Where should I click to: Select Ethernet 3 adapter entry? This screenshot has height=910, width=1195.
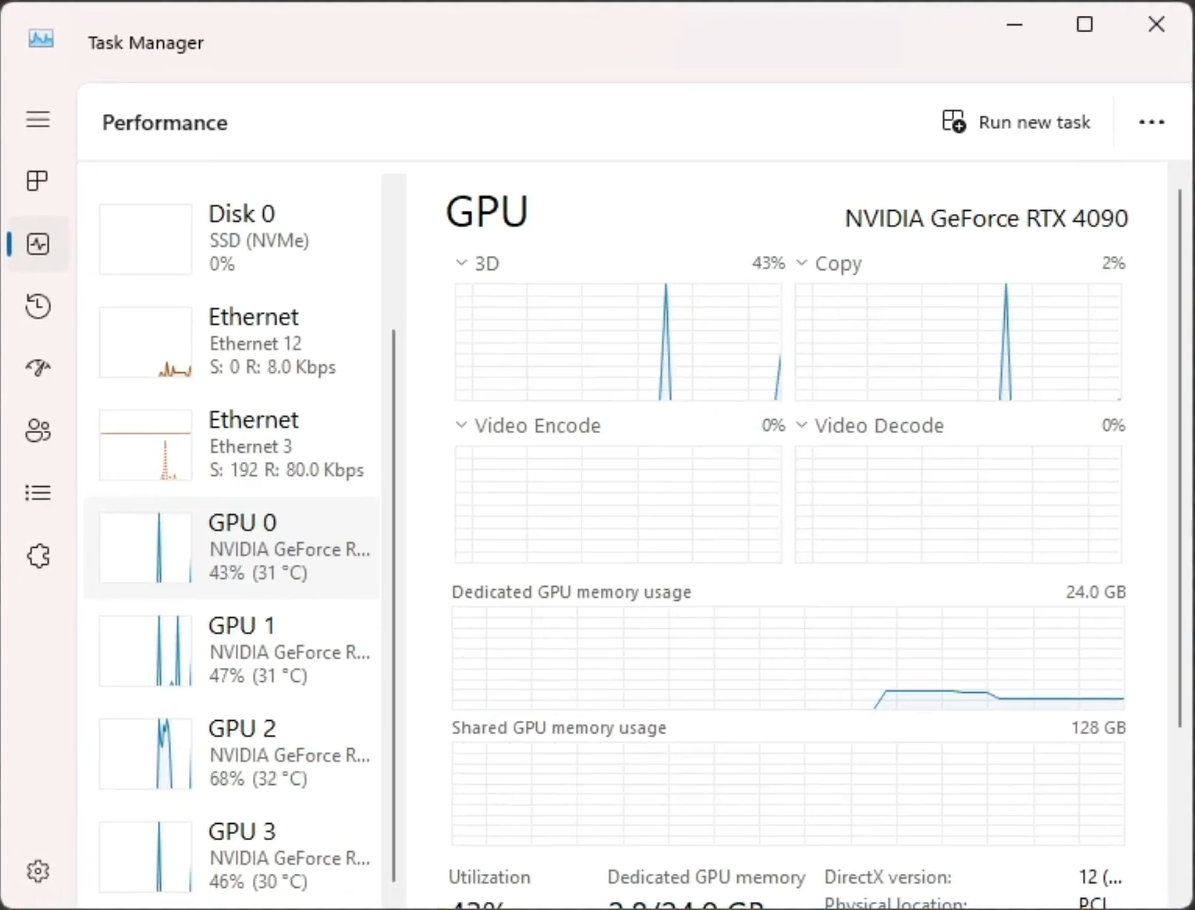point(232,444)
